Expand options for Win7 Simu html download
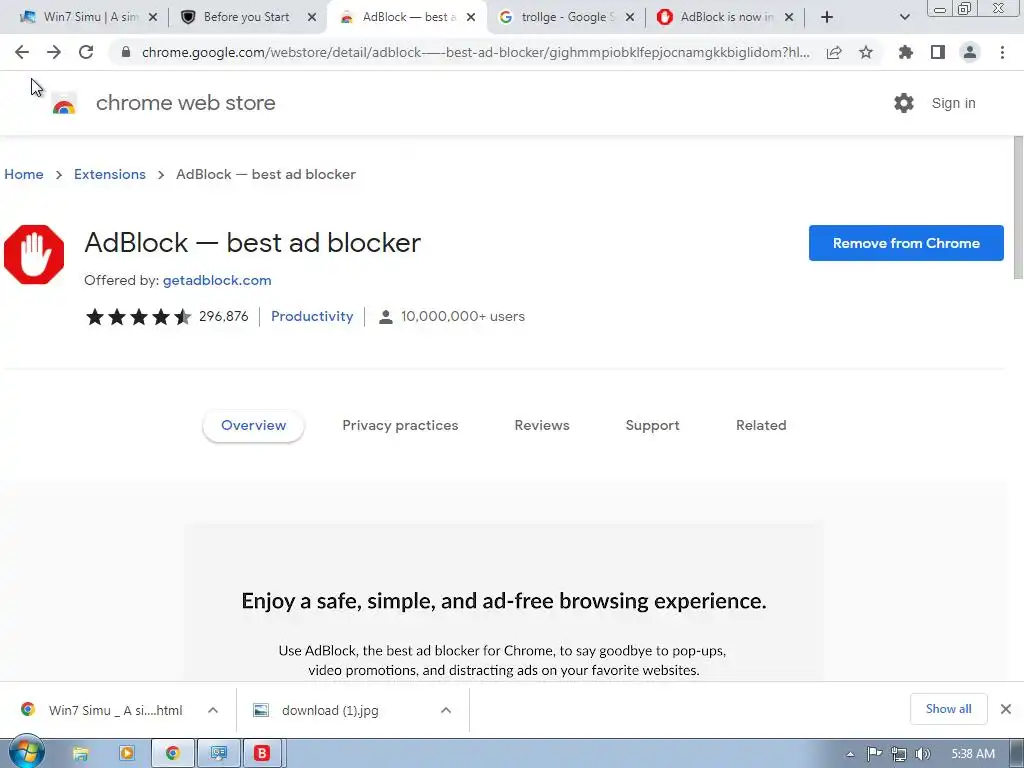The height and width of the screenshot is (768, 1024). [x=213, y=710]
